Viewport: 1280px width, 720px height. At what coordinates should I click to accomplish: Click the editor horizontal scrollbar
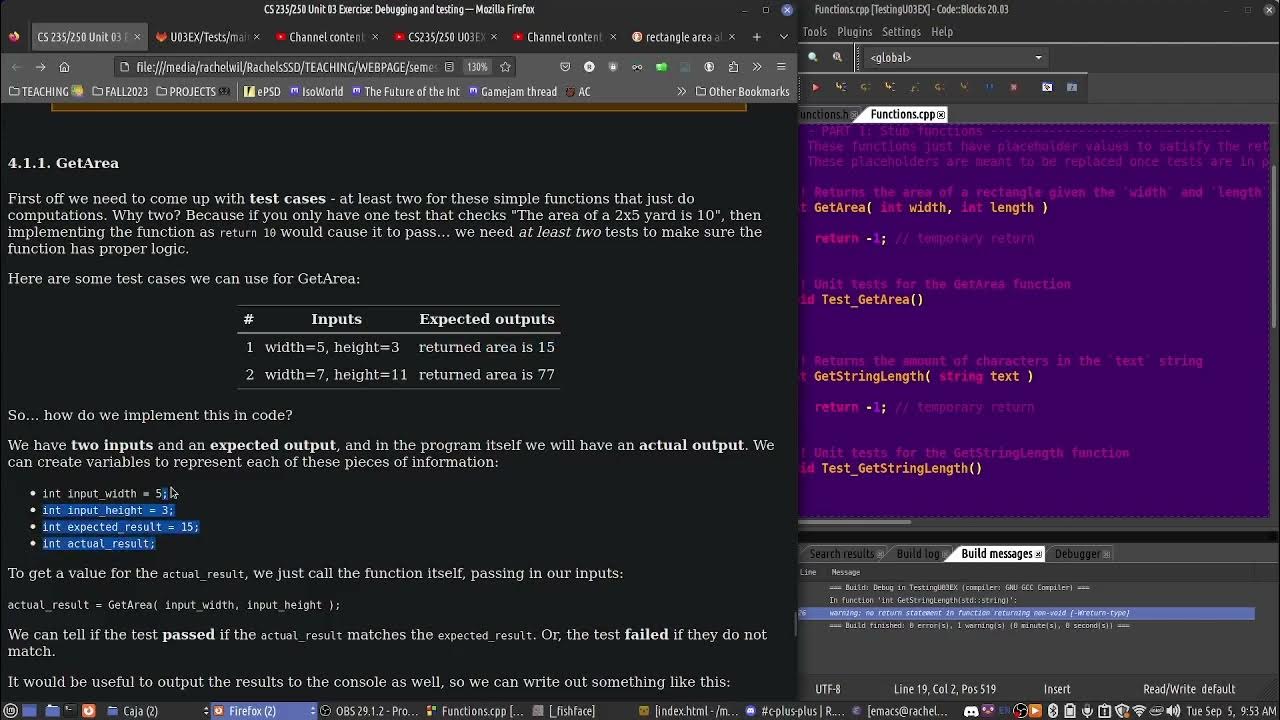pos(855,521)
